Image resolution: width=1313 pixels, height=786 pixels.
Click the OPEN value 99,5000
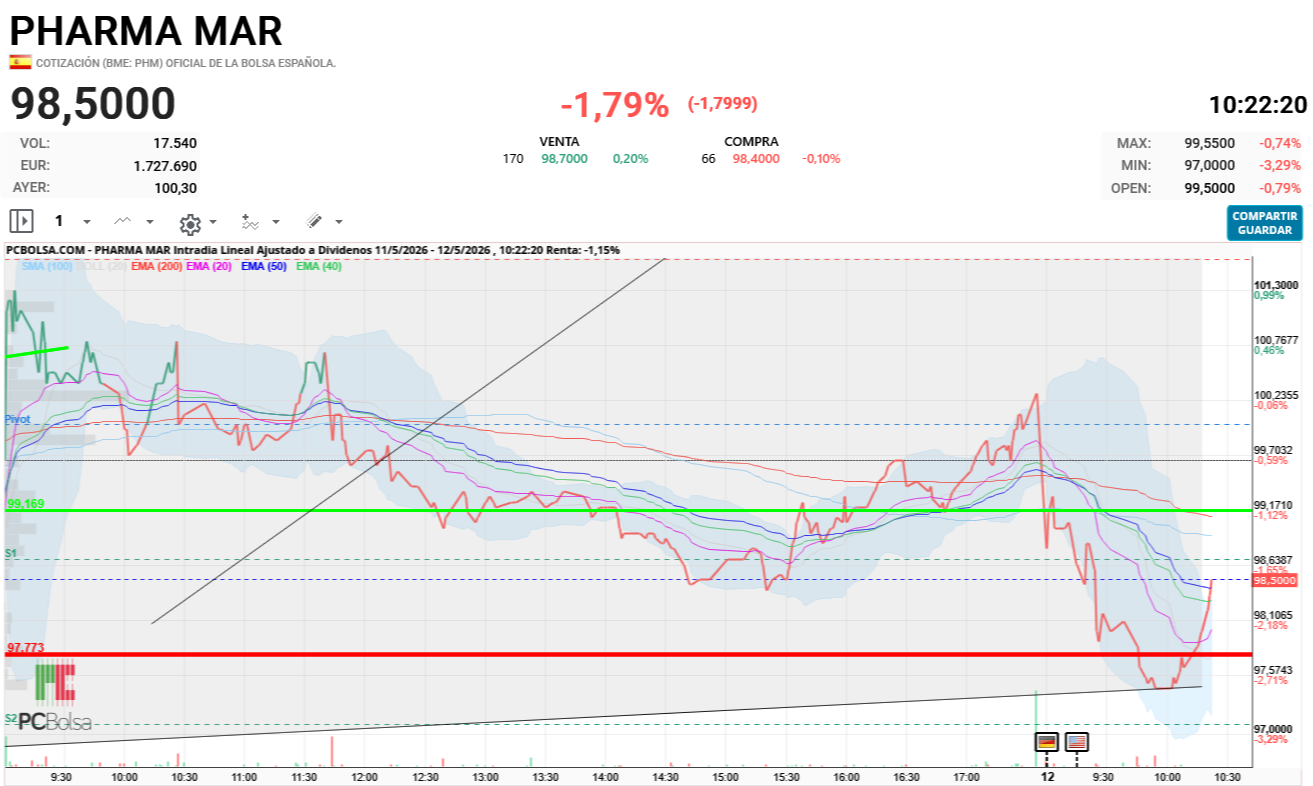(1210, 187)
